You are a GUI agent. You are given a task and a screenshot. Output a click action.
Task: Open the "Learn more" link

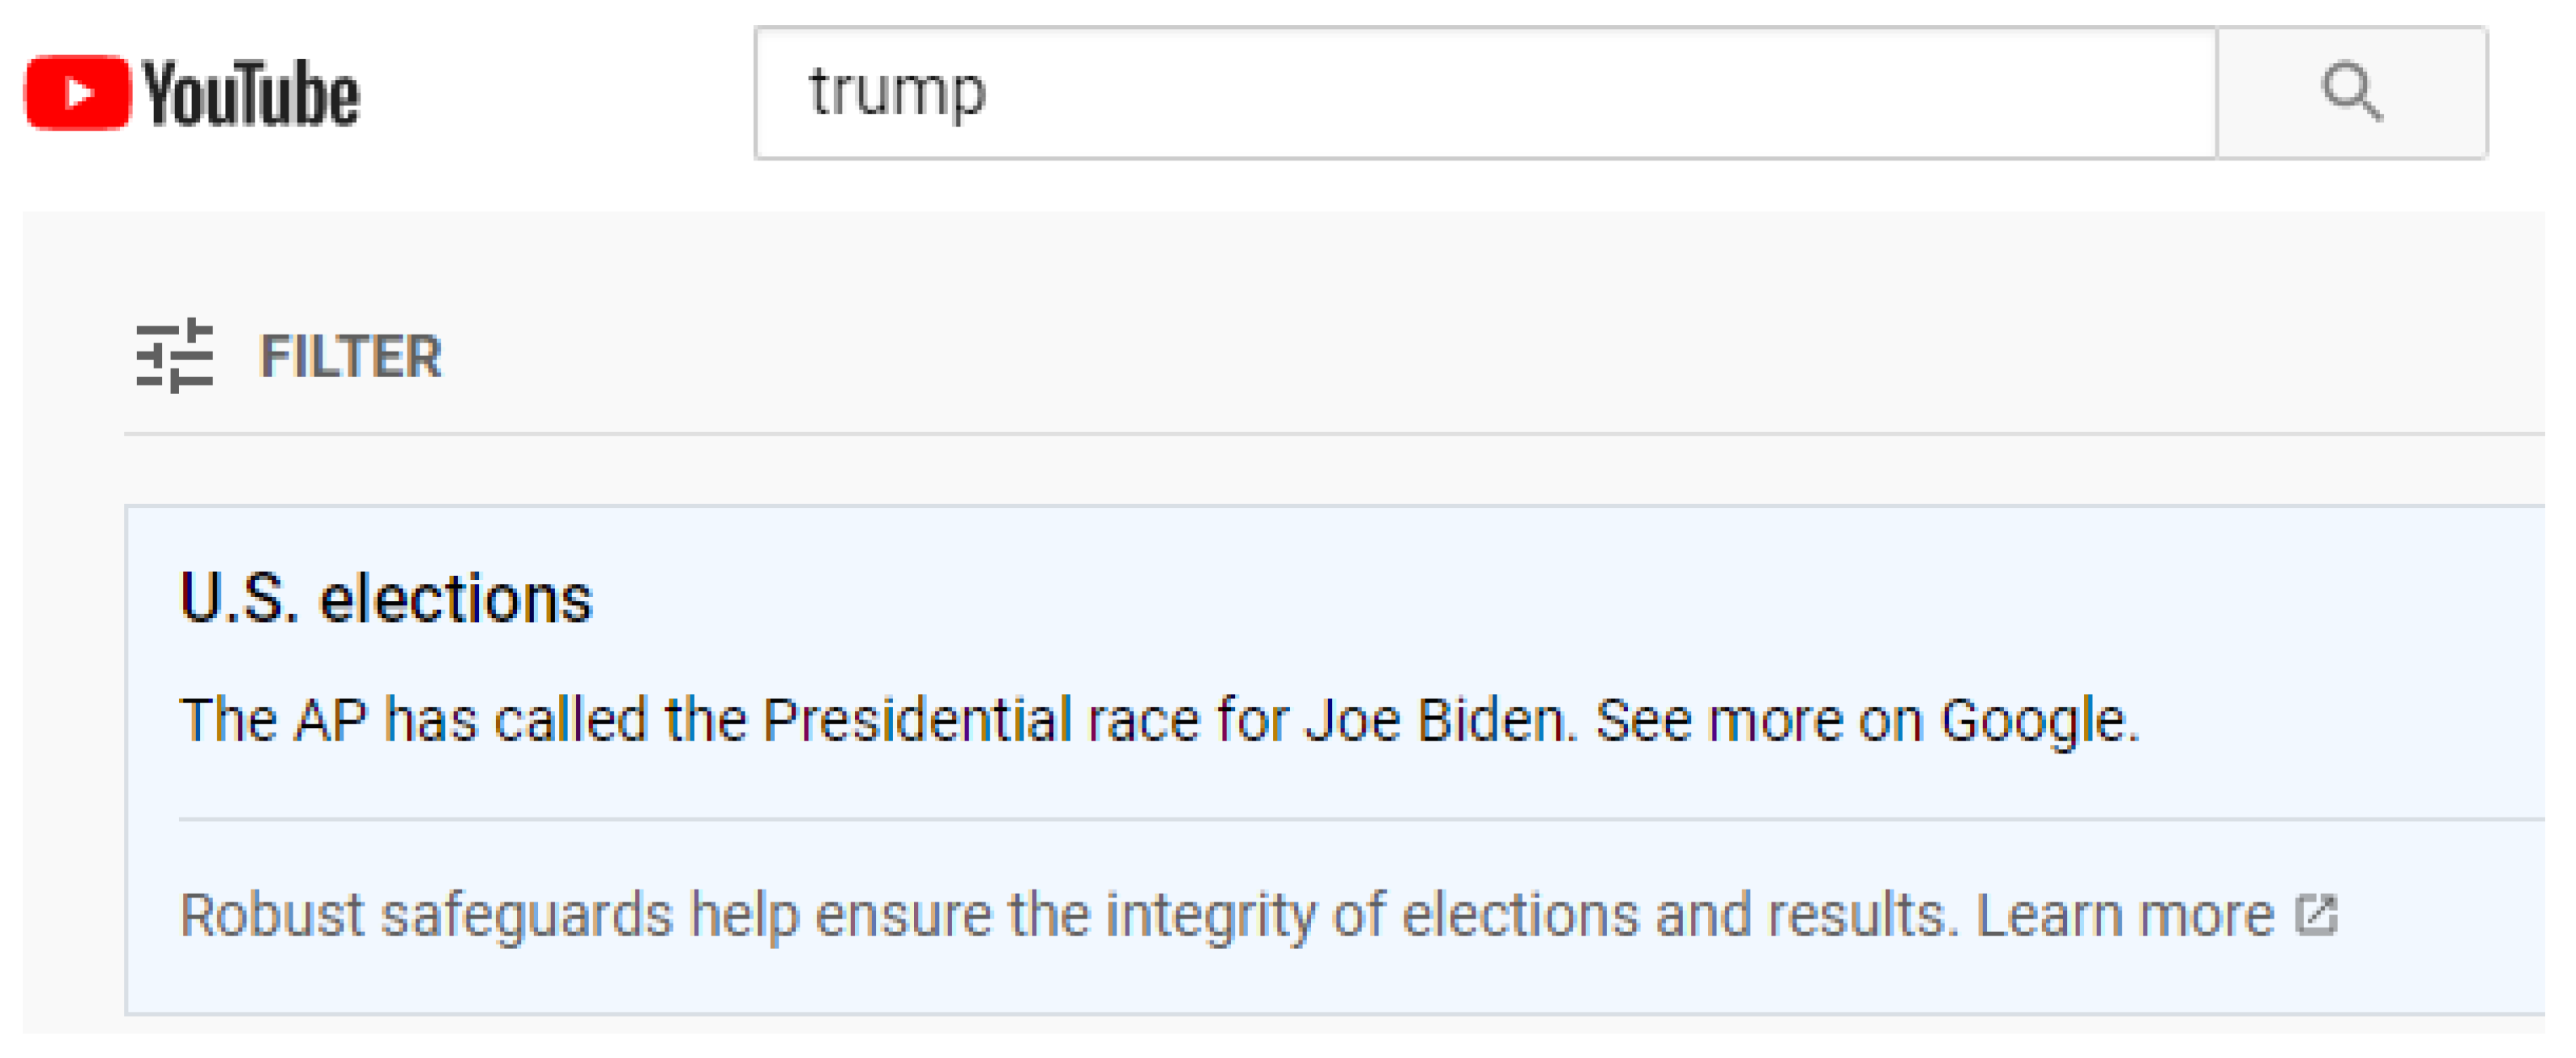(x=2124, y=915)
